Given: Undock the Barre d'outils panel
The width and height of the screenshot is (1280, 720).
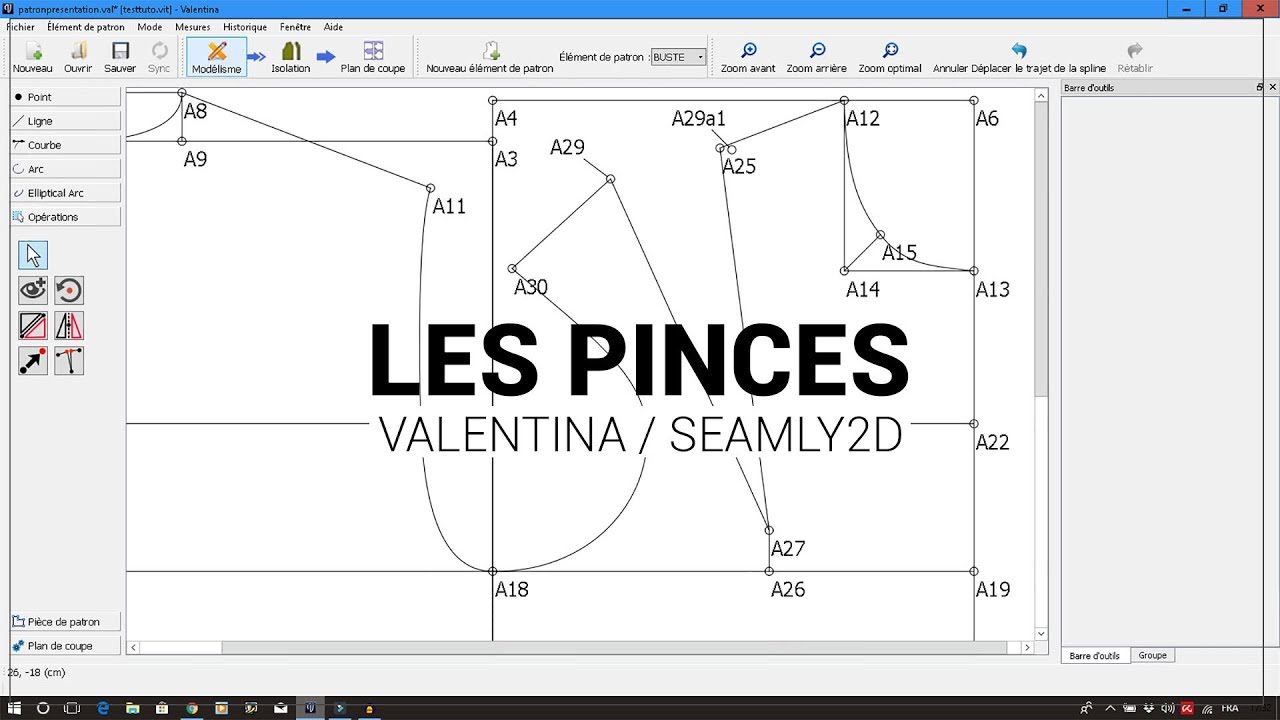Looking at the screenshot, I should [x=1260, y=88].
